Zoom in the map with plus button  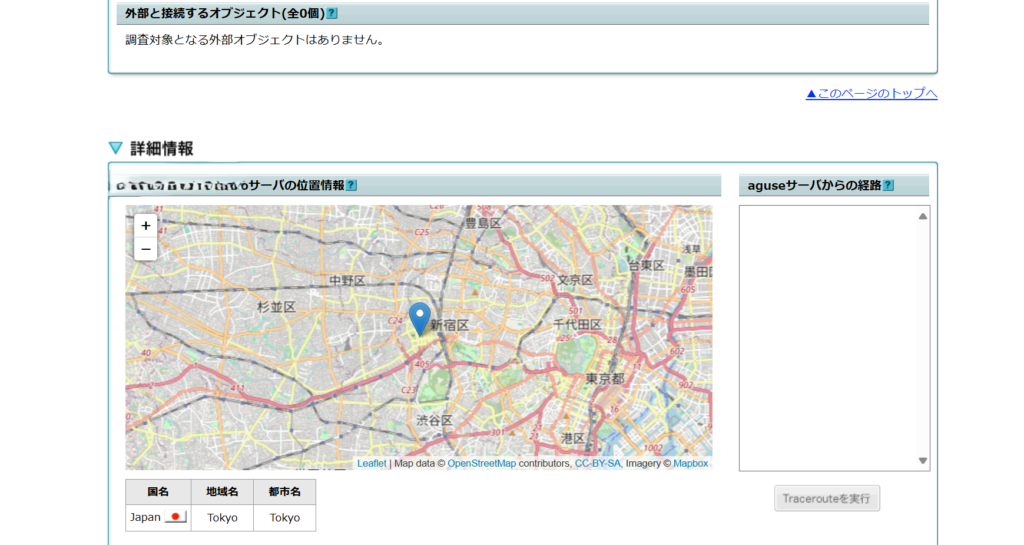[146, 226]
